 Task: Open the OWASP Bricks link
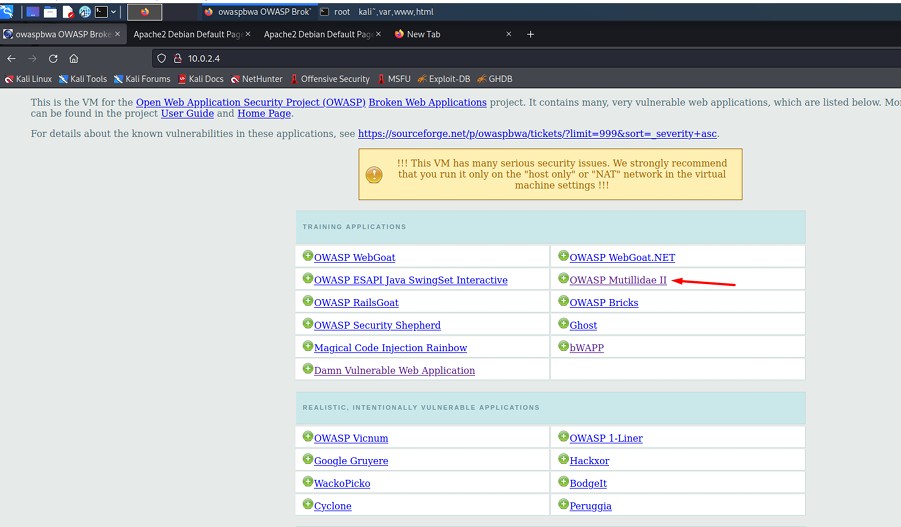coord(604,303)
